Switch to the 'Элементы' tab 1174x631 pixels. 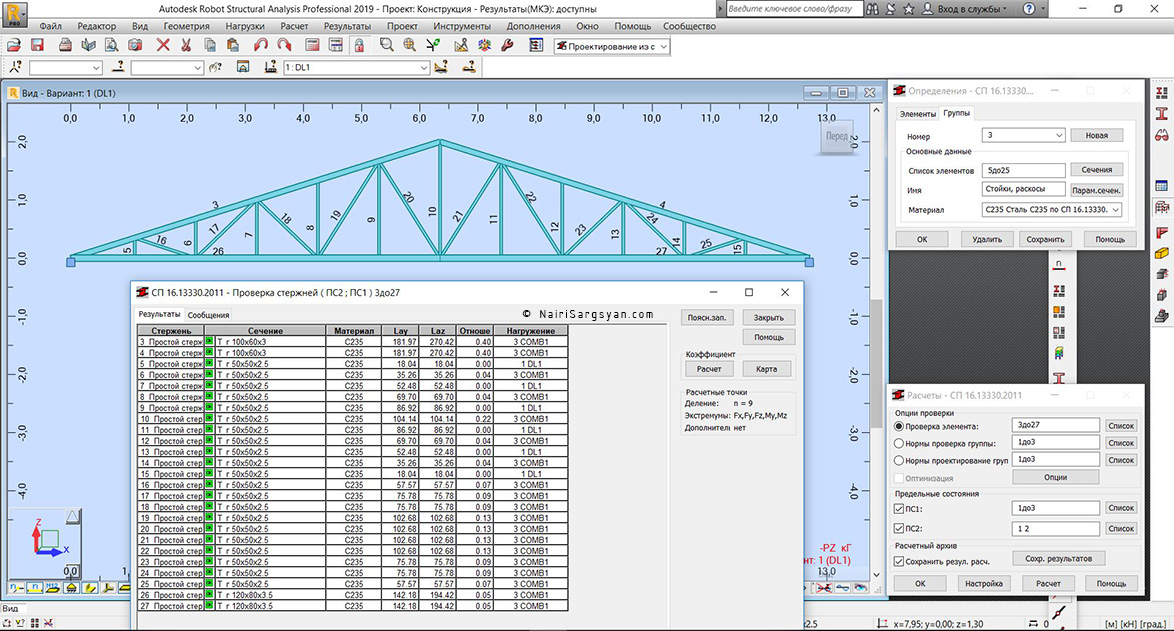(917, 114)
